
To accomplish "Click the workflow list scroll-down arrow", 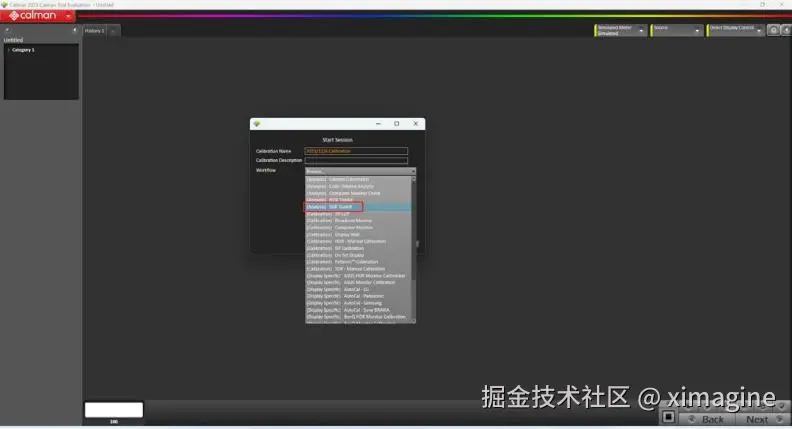I will [414, 321].
